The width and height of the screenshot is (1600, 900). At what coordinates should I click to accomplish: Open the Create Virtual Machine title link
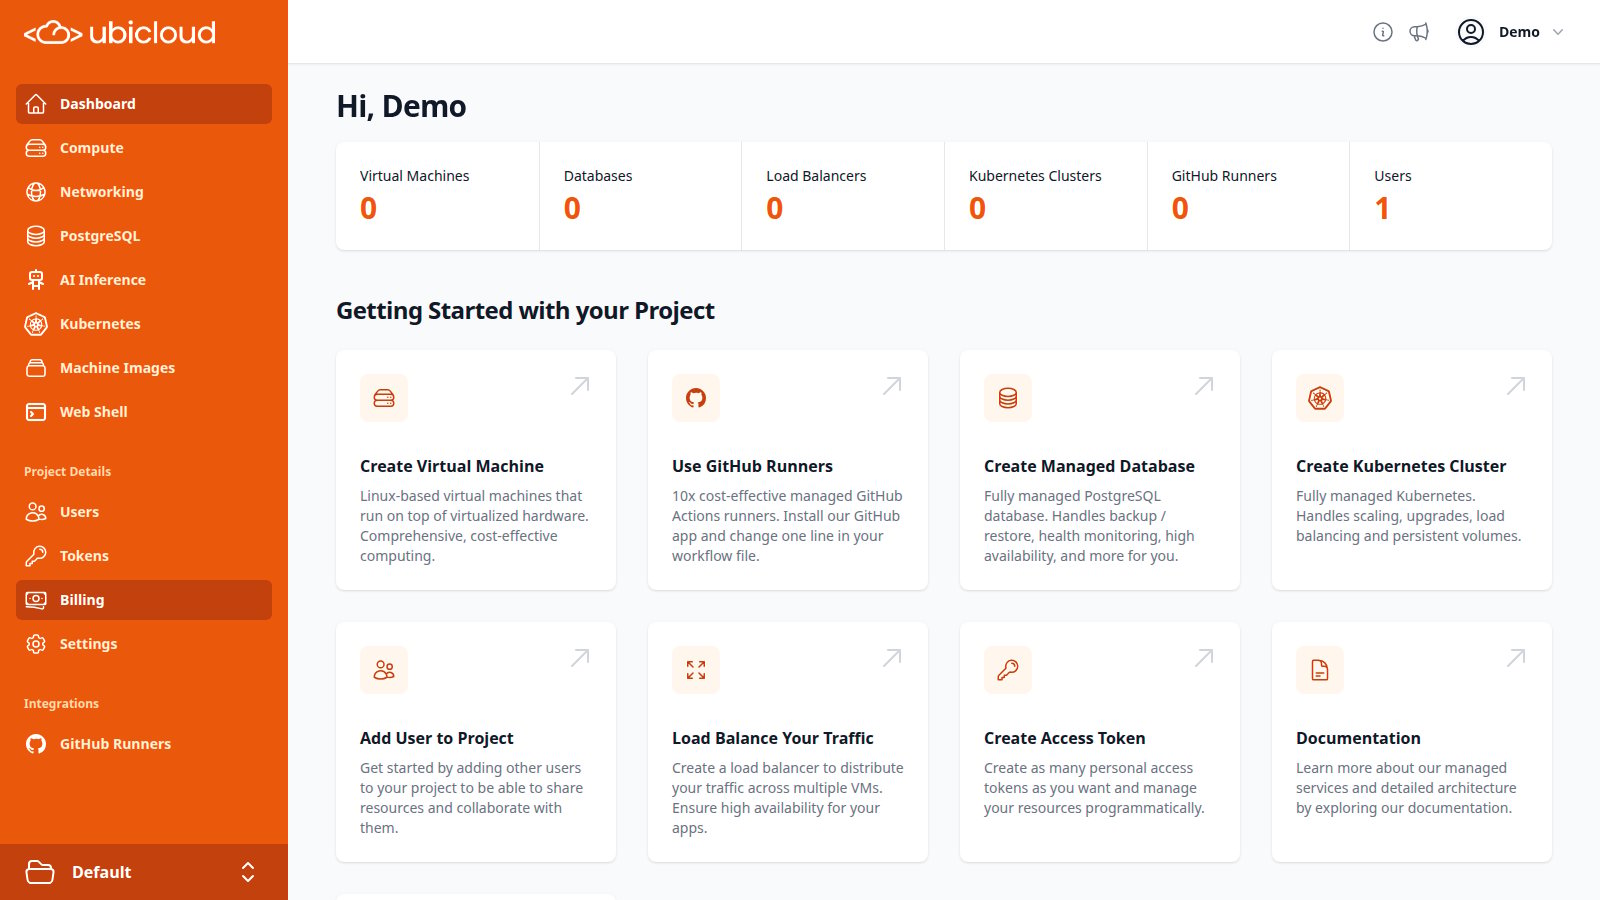pos(452,466)
